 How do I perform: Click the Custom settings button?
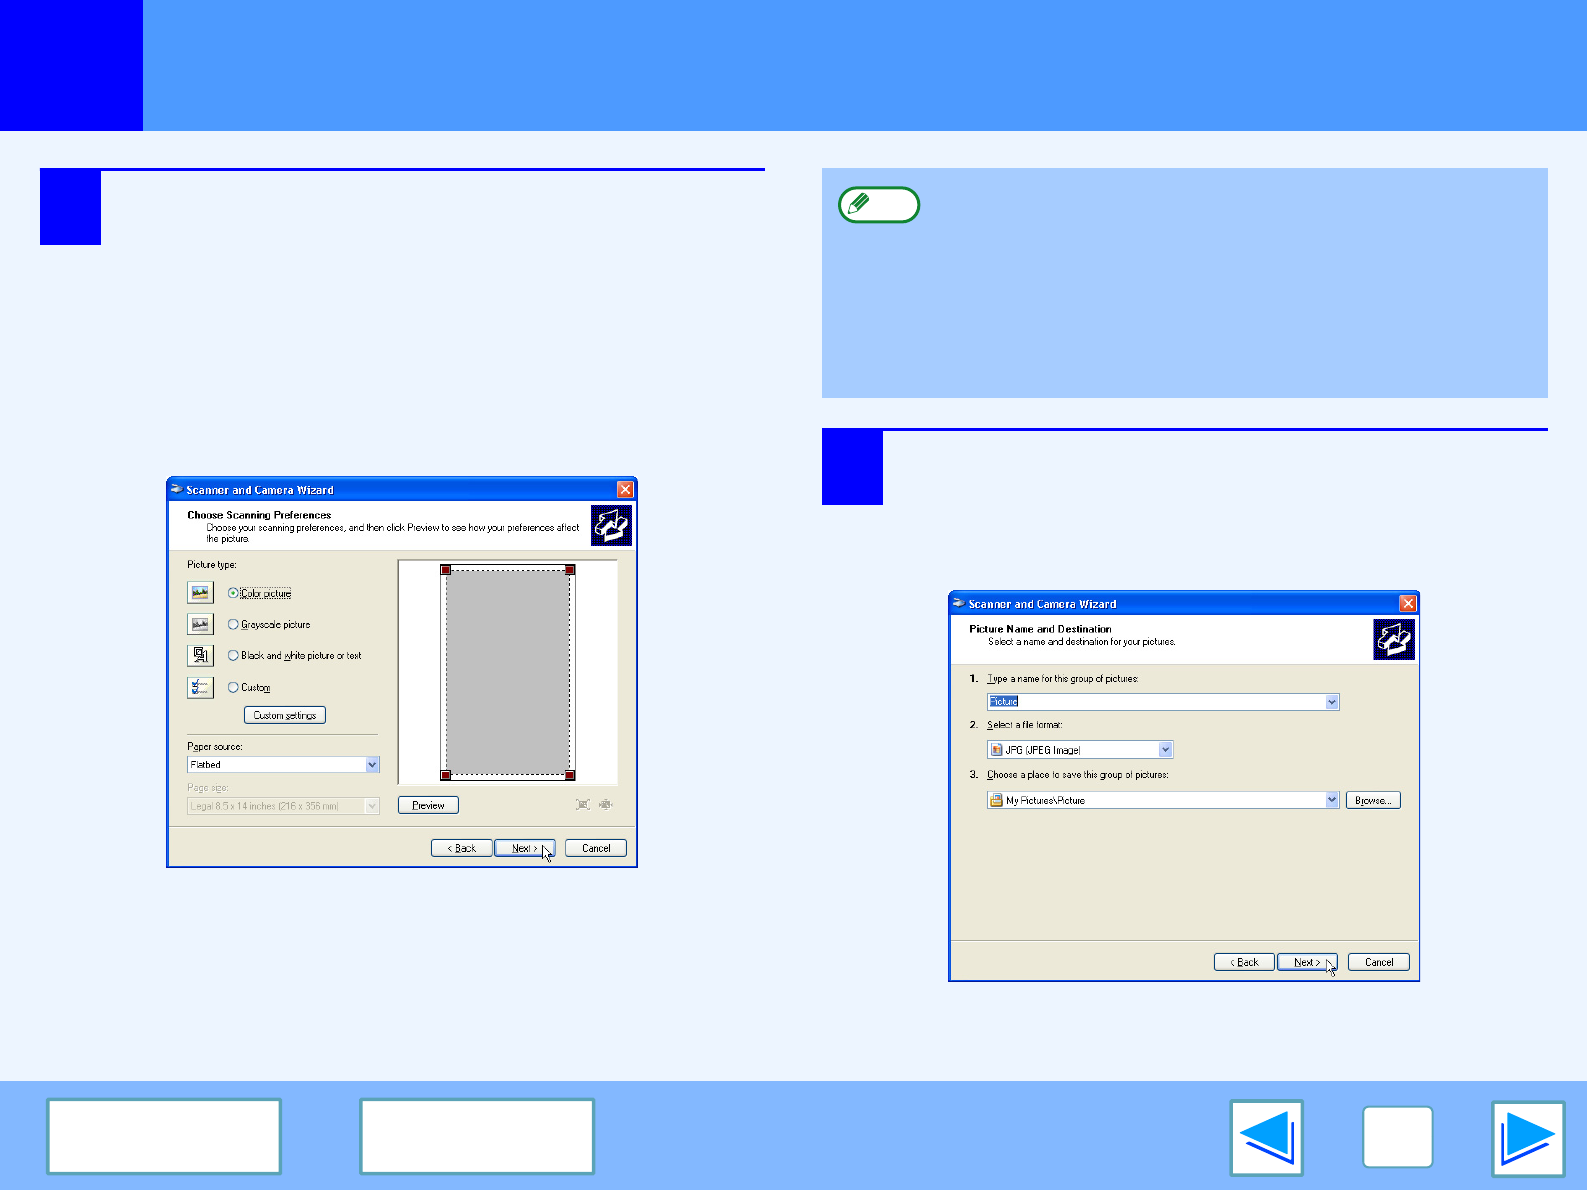point(285,715)
